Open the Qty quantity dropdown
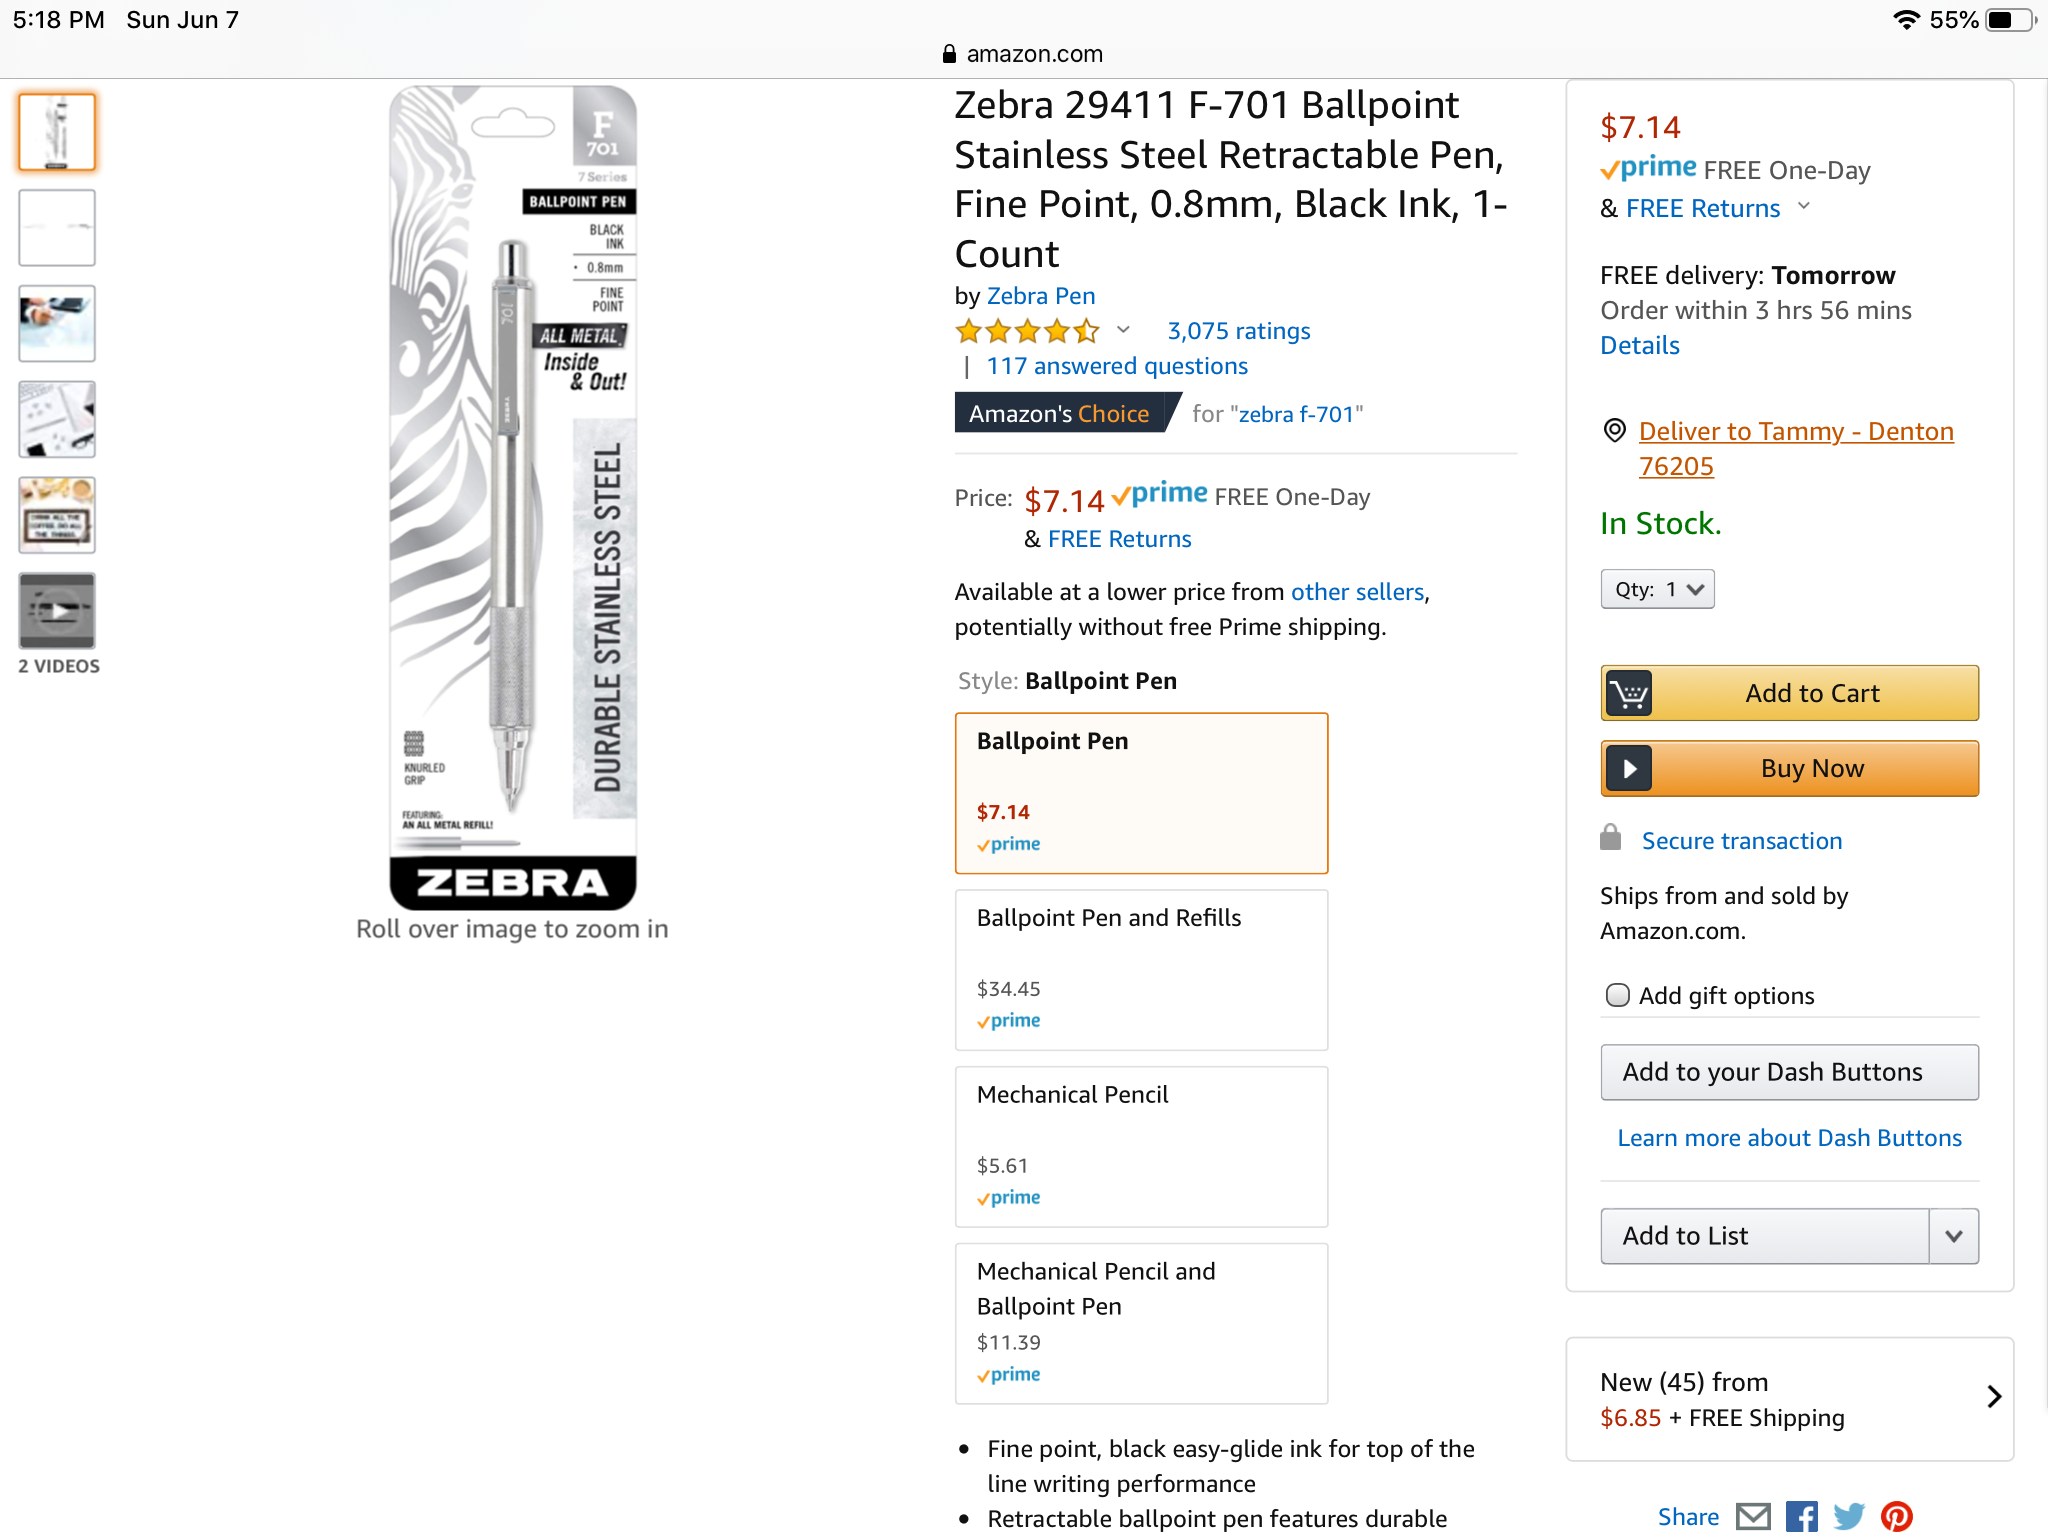 tap(1657, 589)
